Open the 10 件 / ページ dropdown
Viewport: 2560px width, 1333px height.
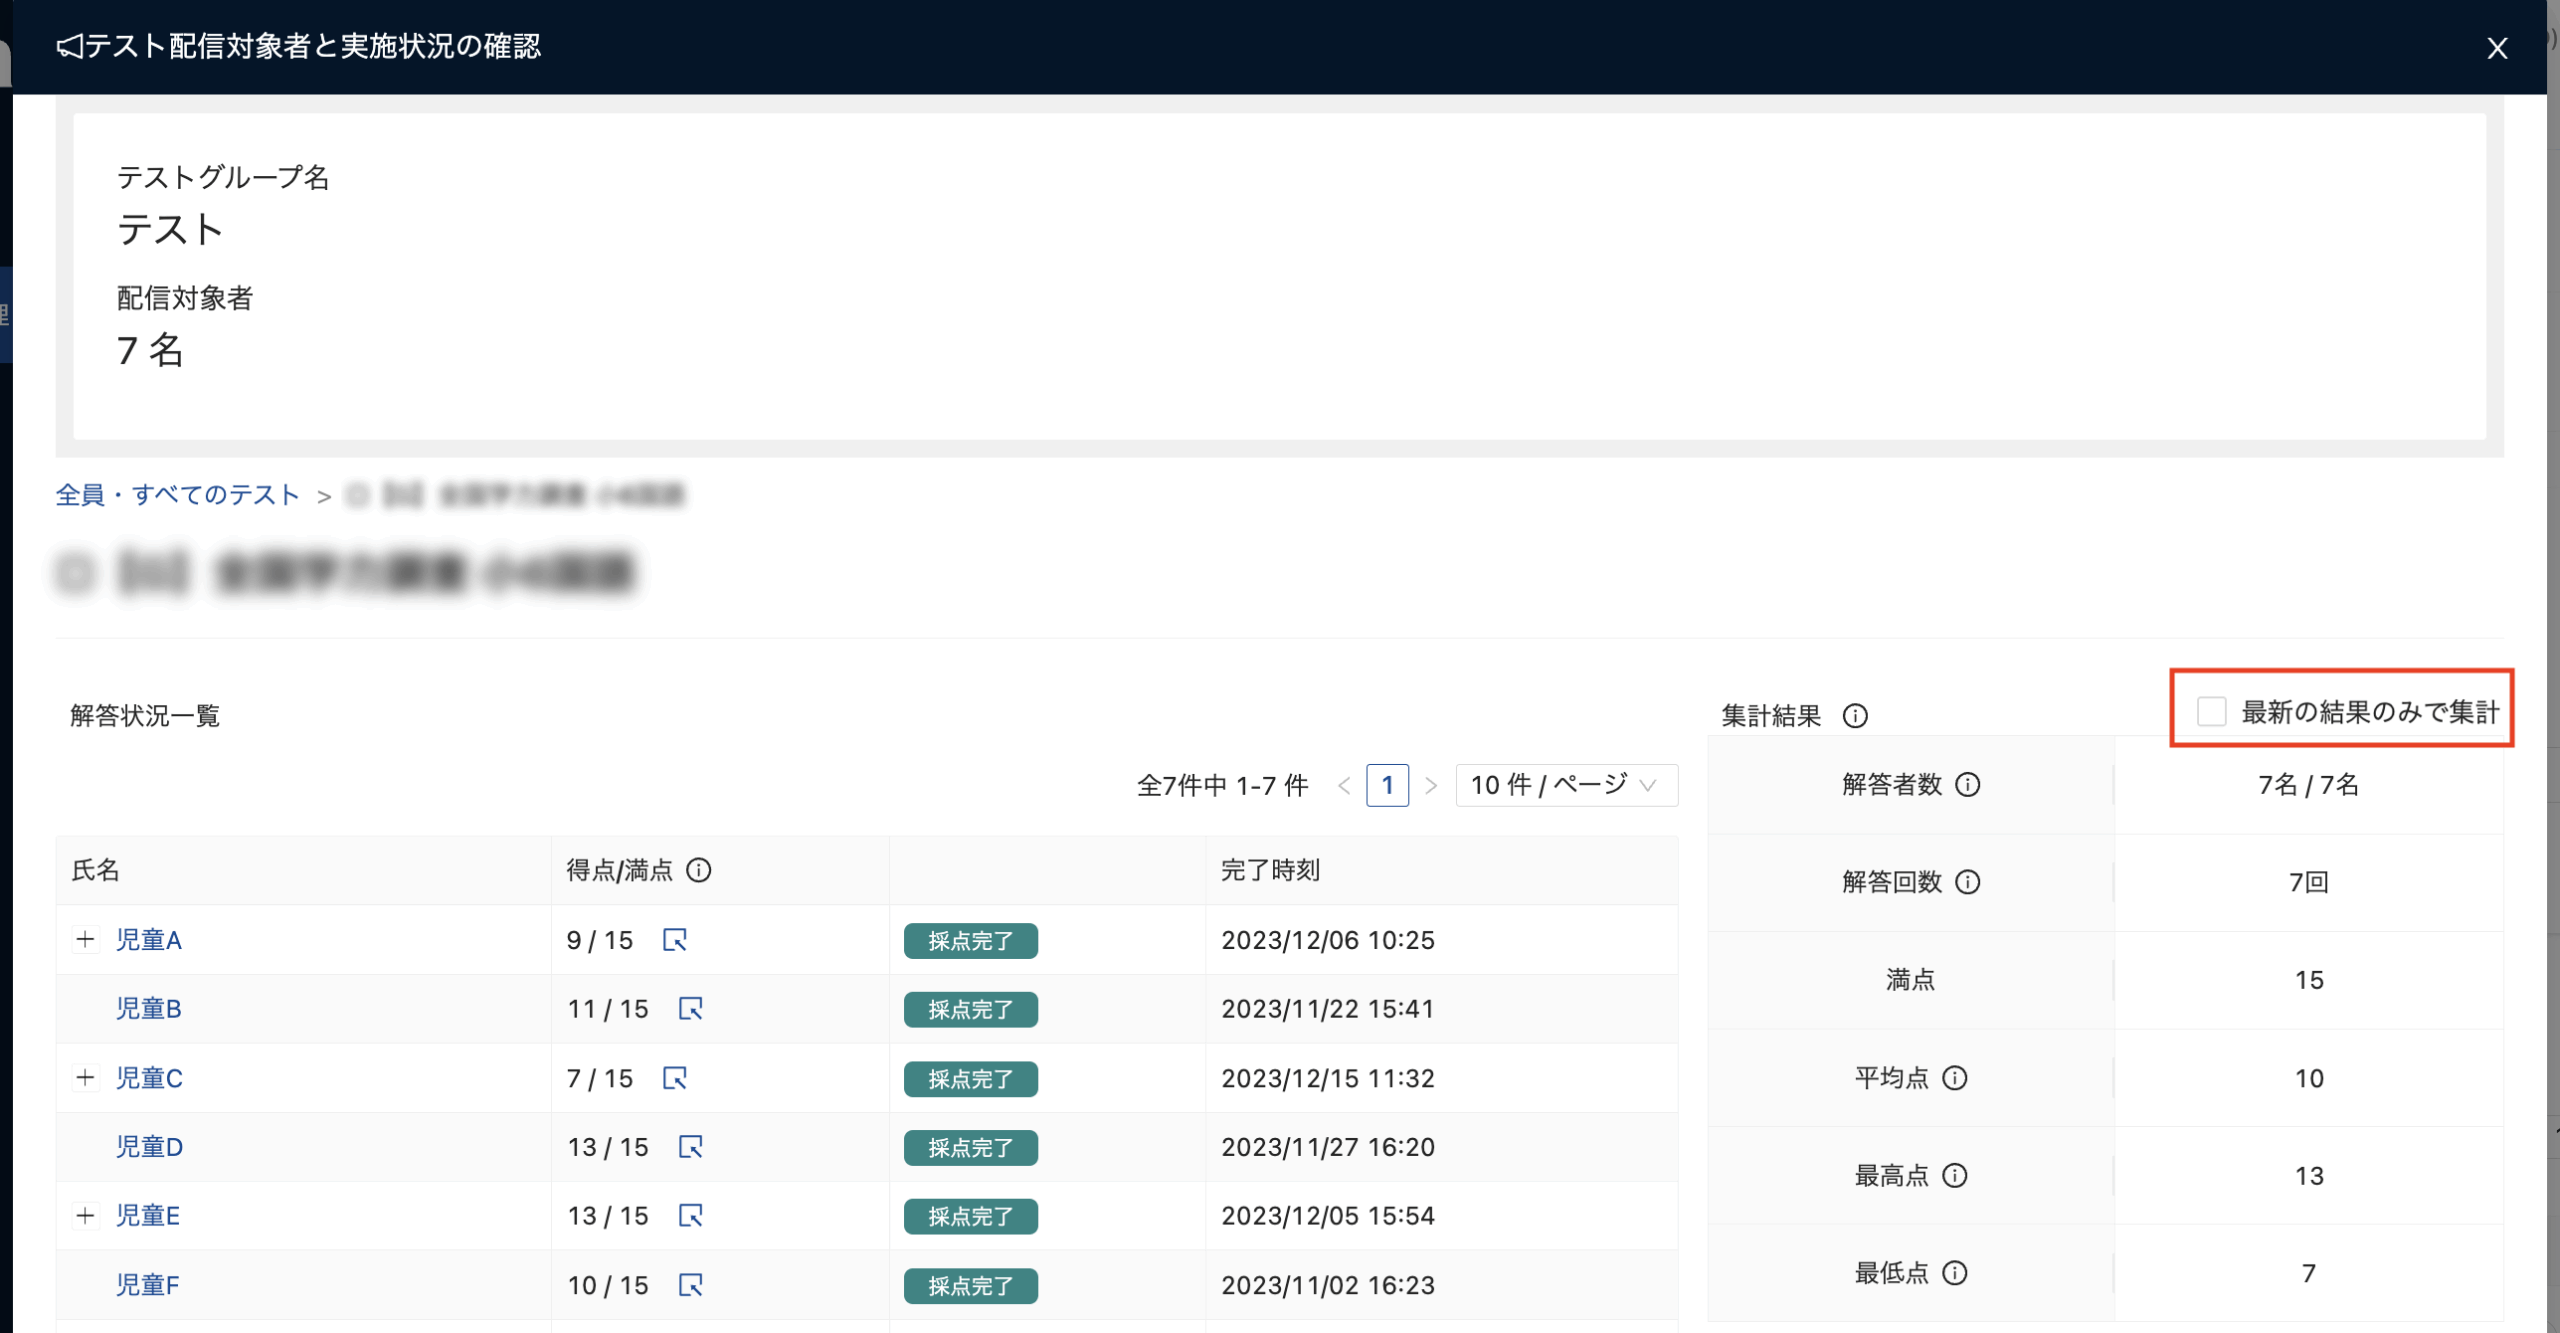[1565, 786]
